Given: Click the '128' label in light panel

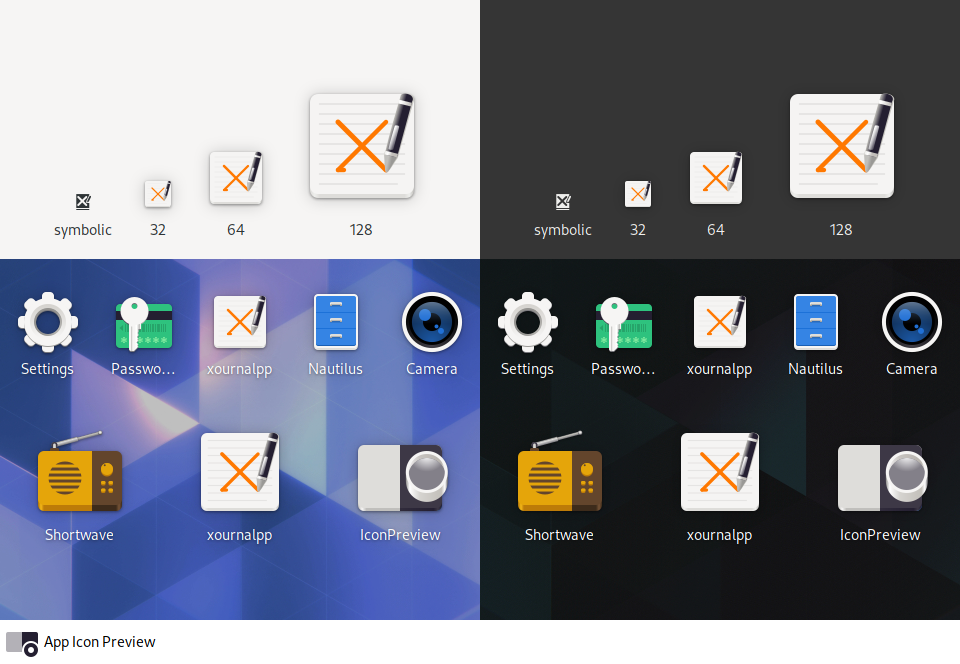Looking at the screenshot, I should pyautogui.click(x=361, y=229).
